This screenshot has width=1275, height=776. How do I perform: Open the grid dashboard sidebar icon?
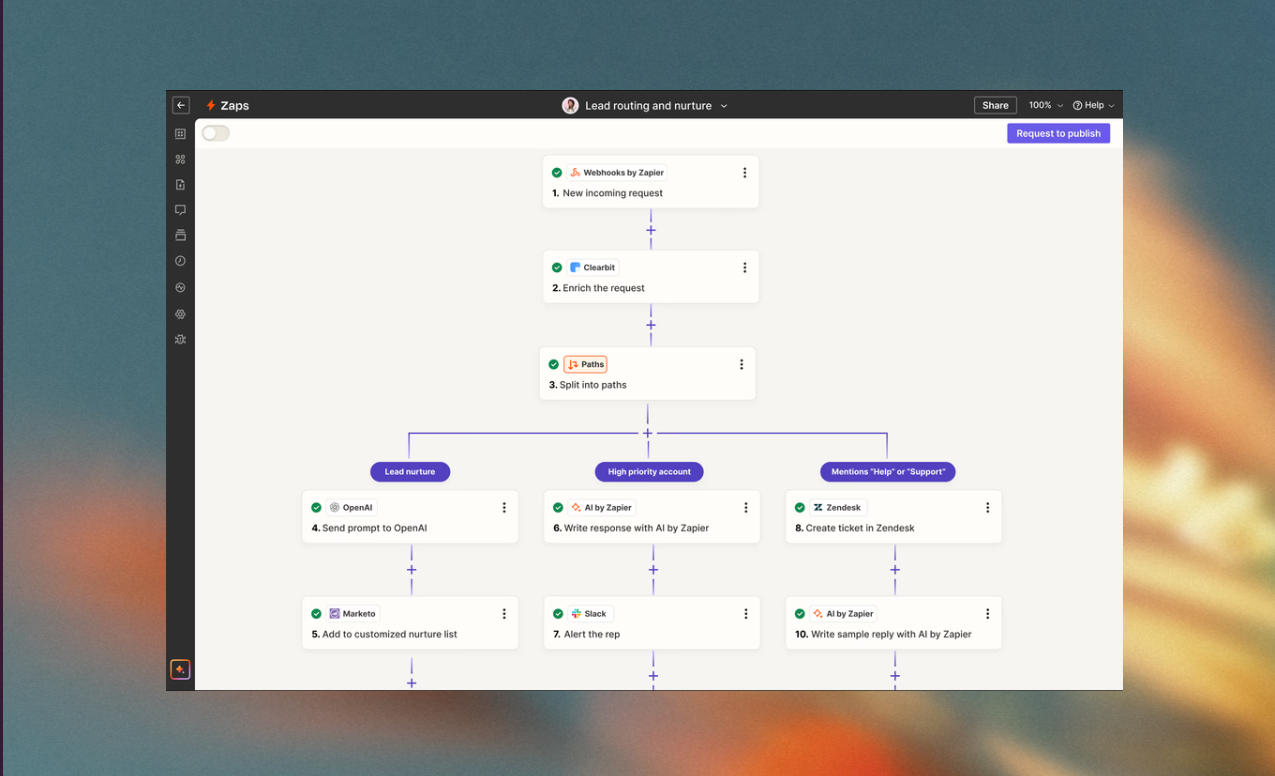180,133
